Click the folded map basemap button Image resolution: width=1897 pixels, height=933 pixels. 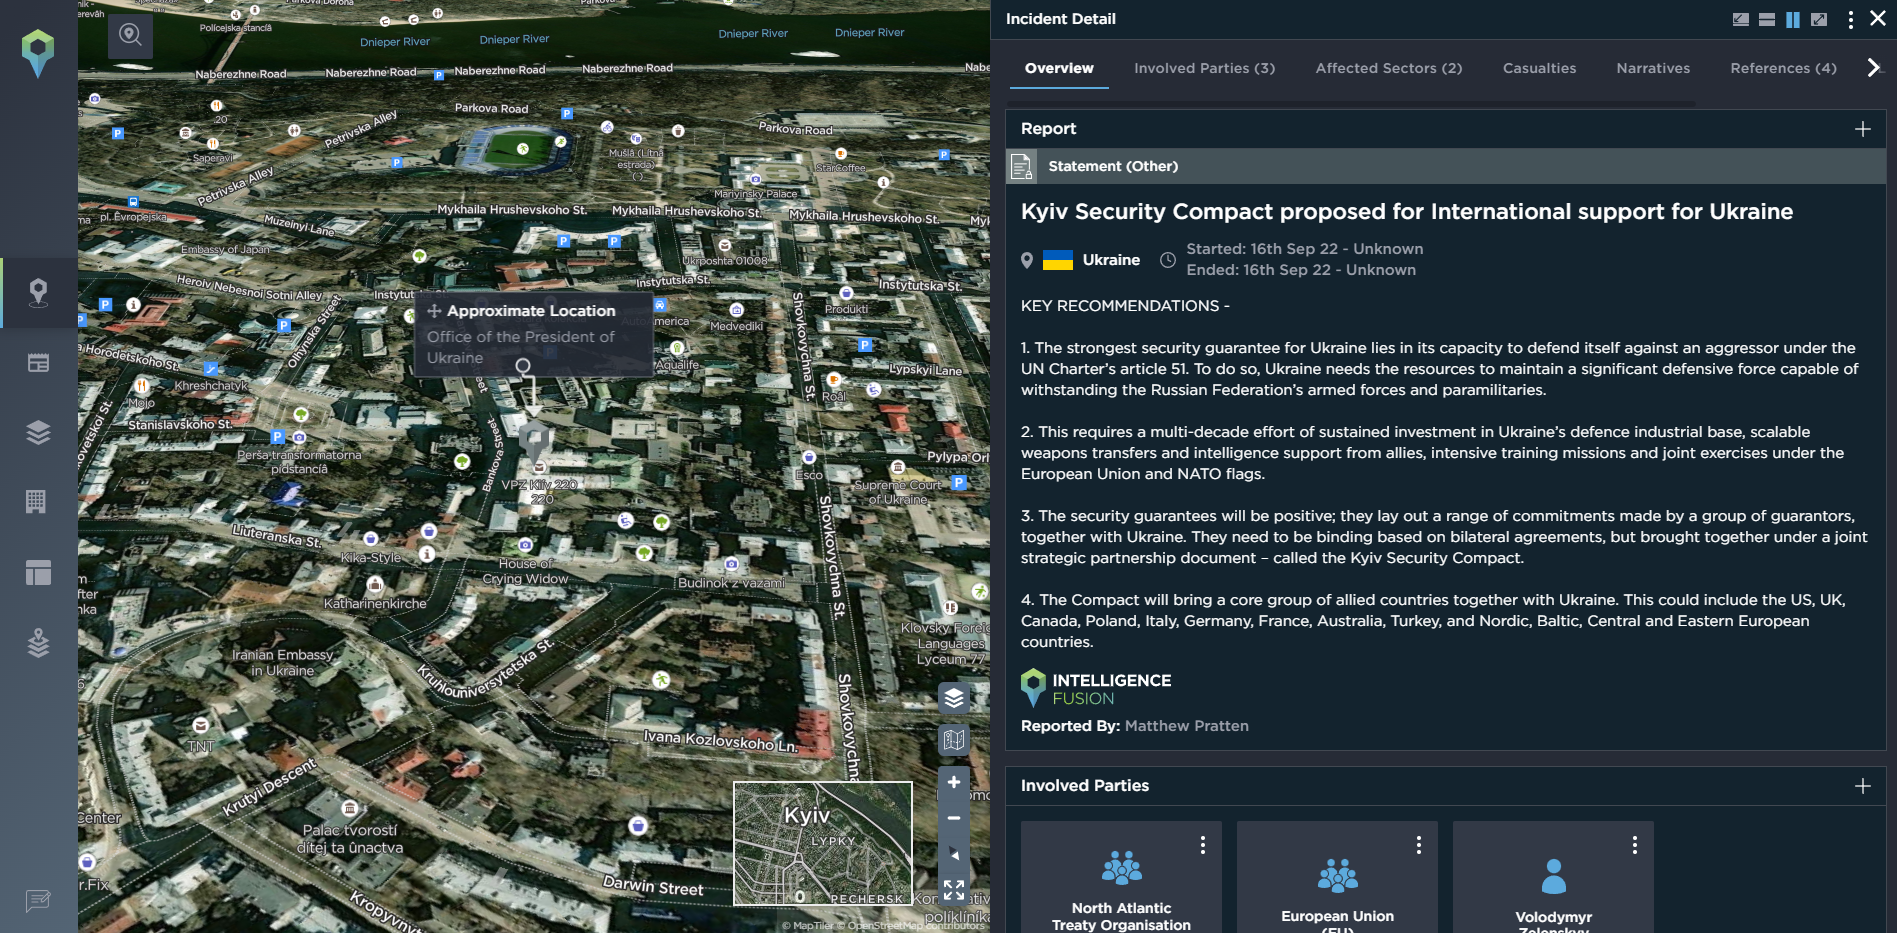954,740
